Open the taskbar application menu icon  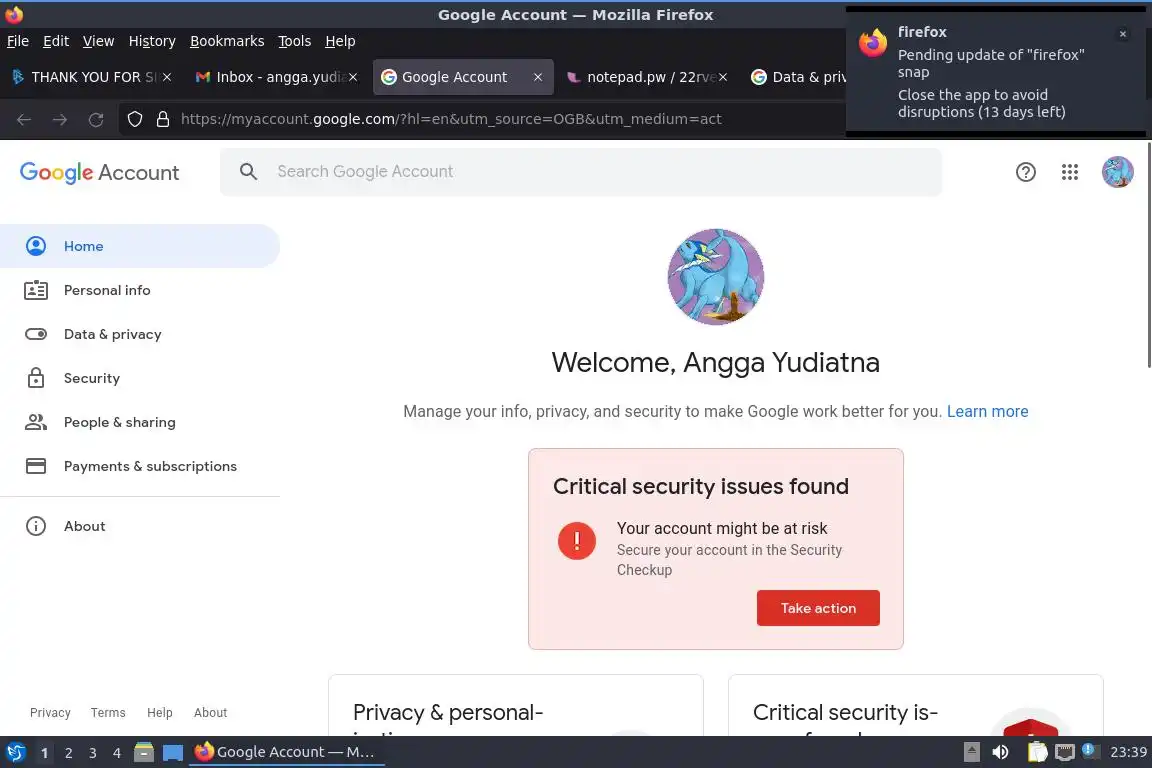click(x=15, y=753)
